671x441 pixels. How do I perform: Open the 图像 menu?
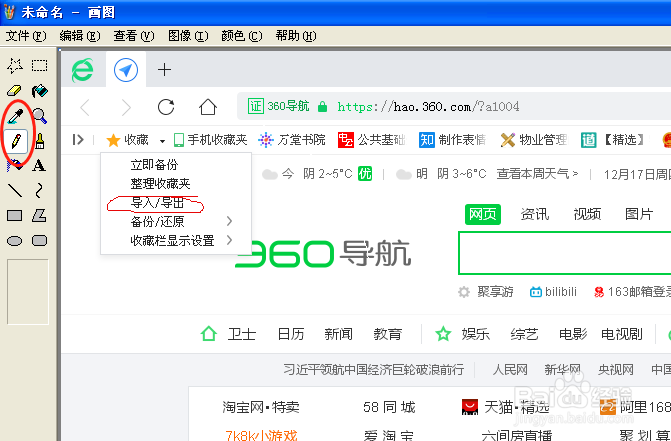coord(188,36)
